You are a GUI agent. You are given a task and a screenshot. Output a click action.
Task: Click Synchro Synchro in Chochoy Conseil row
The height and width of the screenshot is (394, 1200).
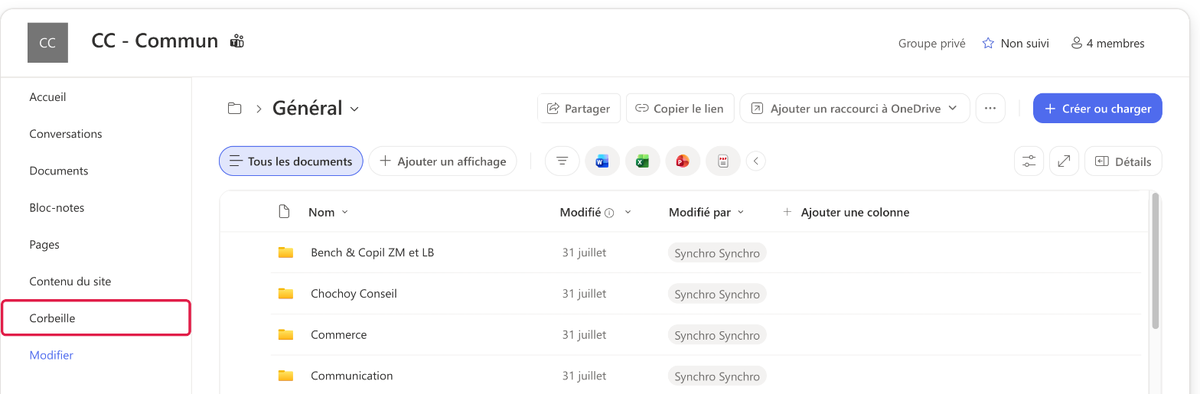pos(717,294)
